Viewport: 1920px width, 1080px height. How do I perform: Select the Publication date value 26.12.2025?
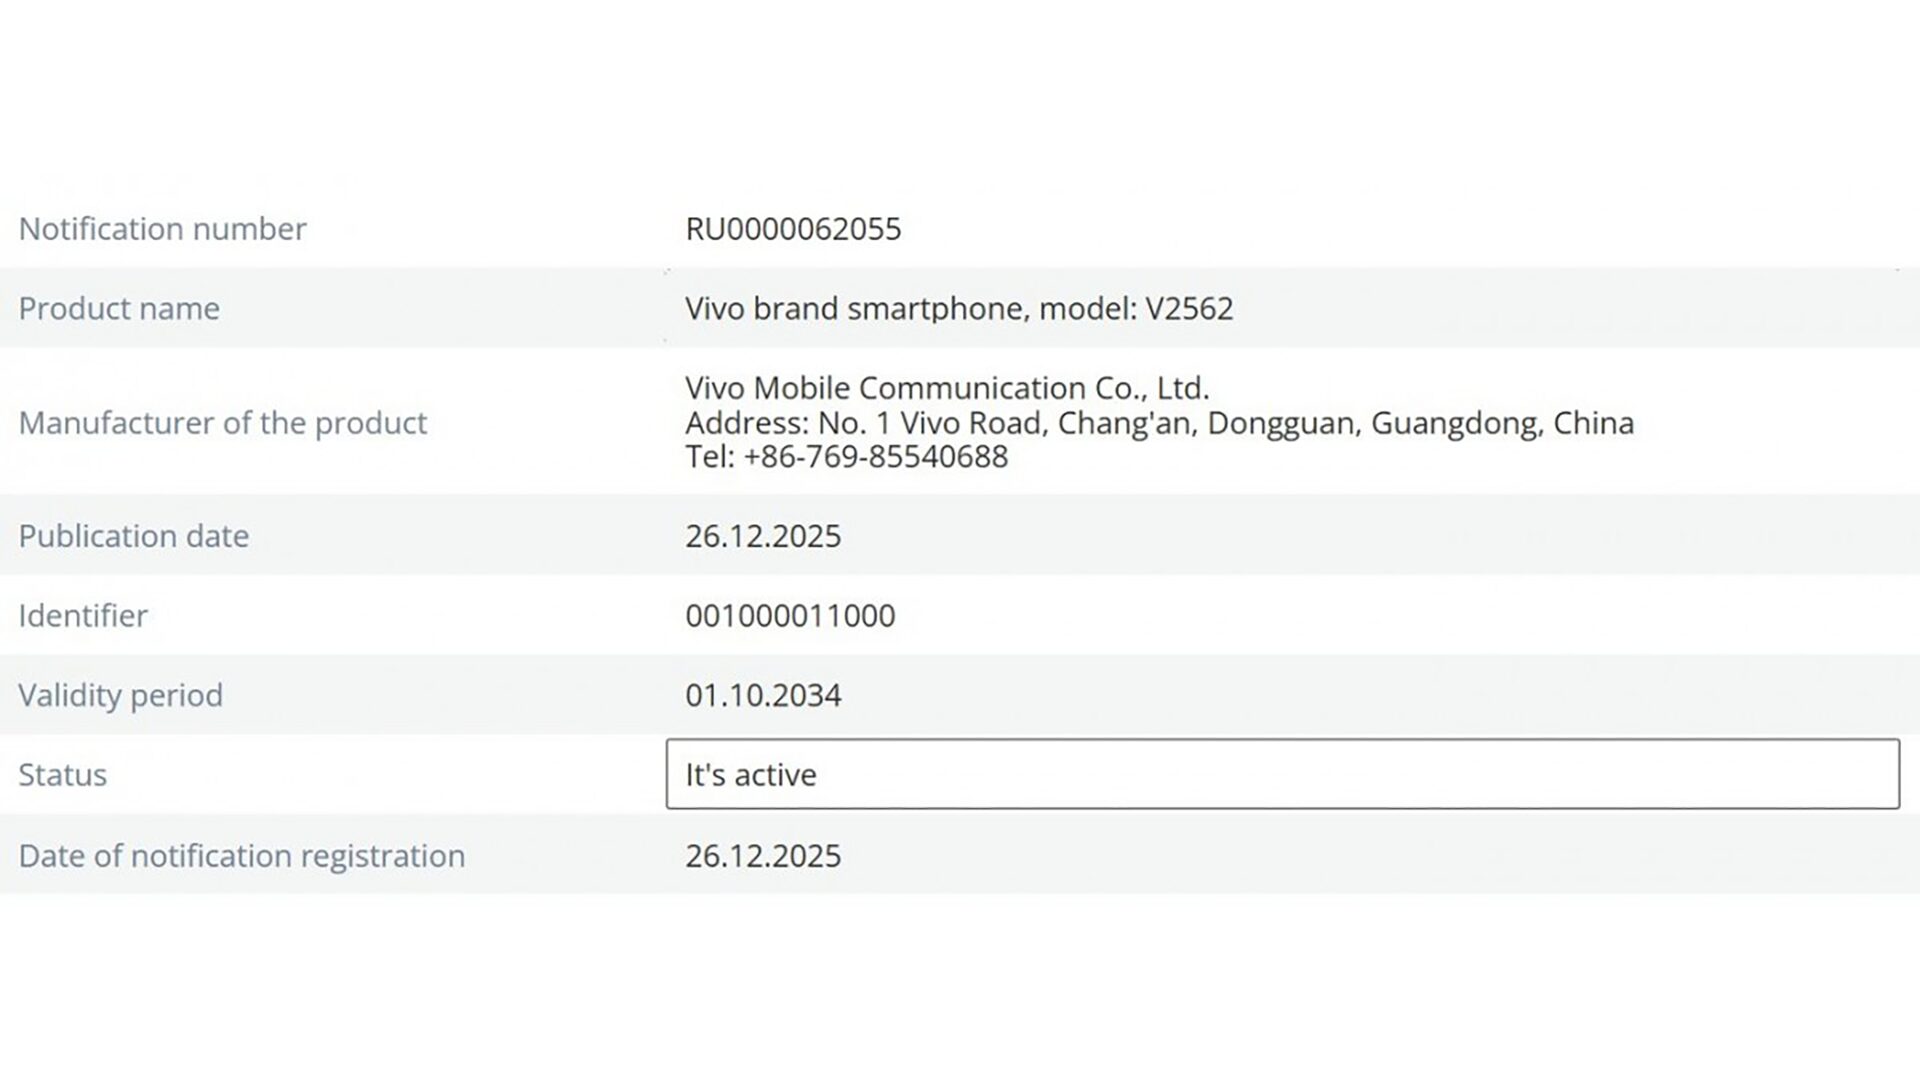(x=763, y=536)
